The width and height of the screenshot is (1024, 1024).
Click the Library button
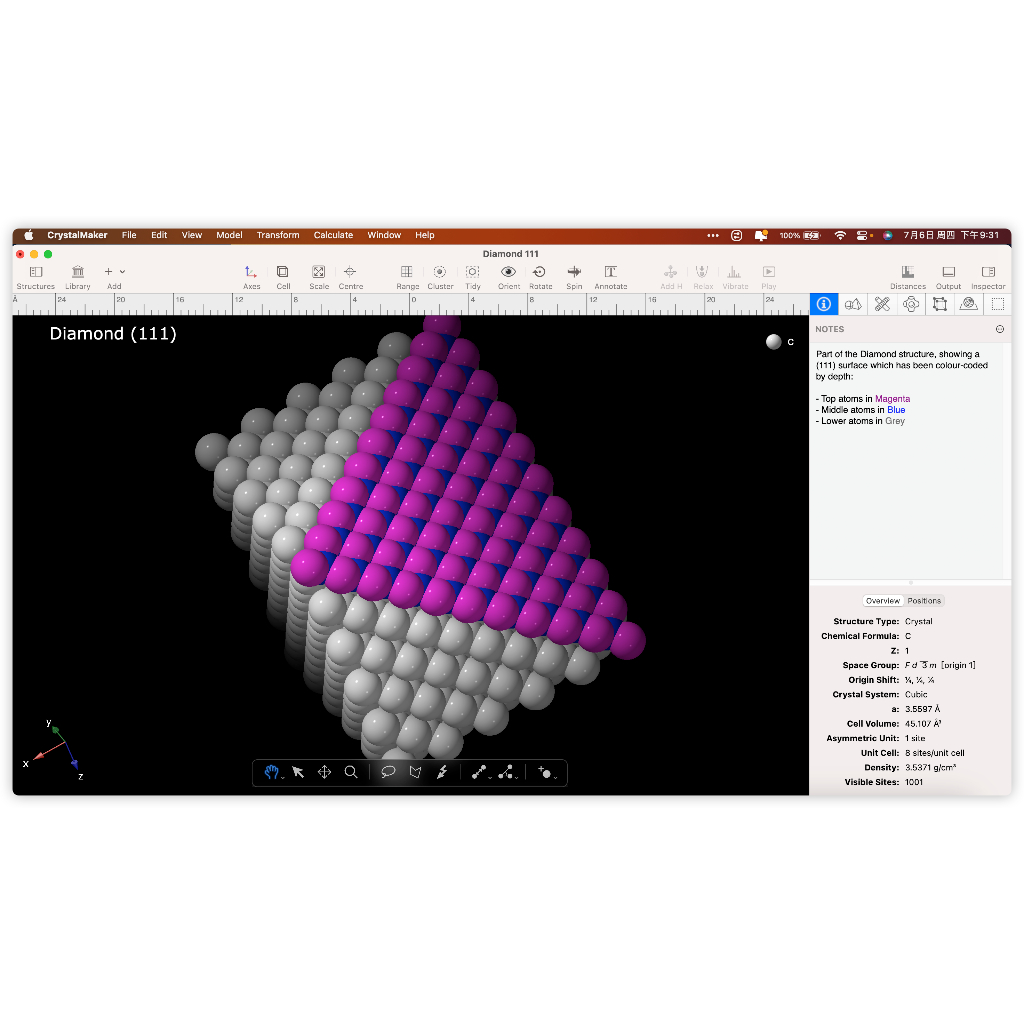pyautogui.click(x=78, y=272)
